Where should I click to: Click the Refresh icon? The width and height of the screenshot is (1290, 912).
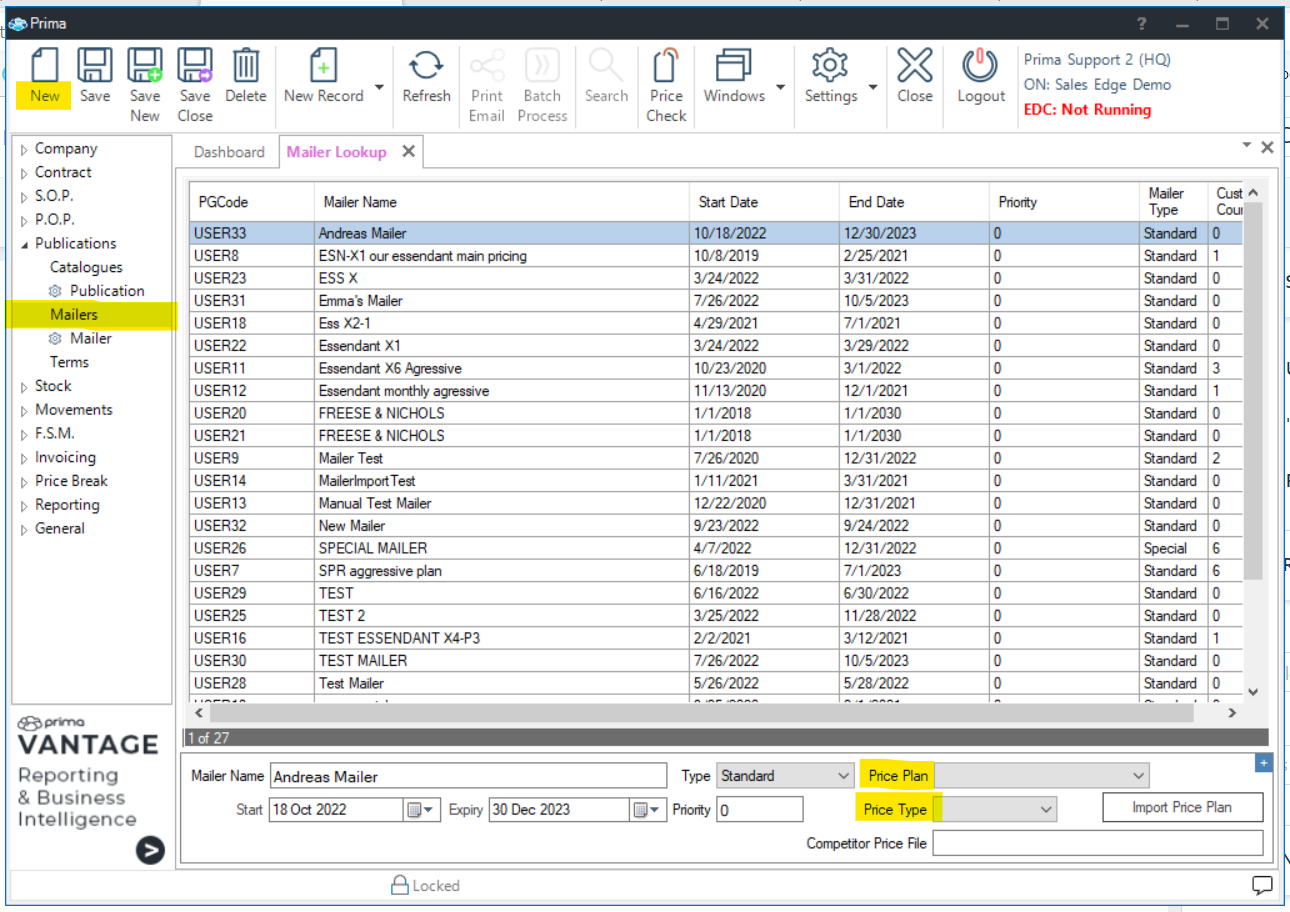426,66
